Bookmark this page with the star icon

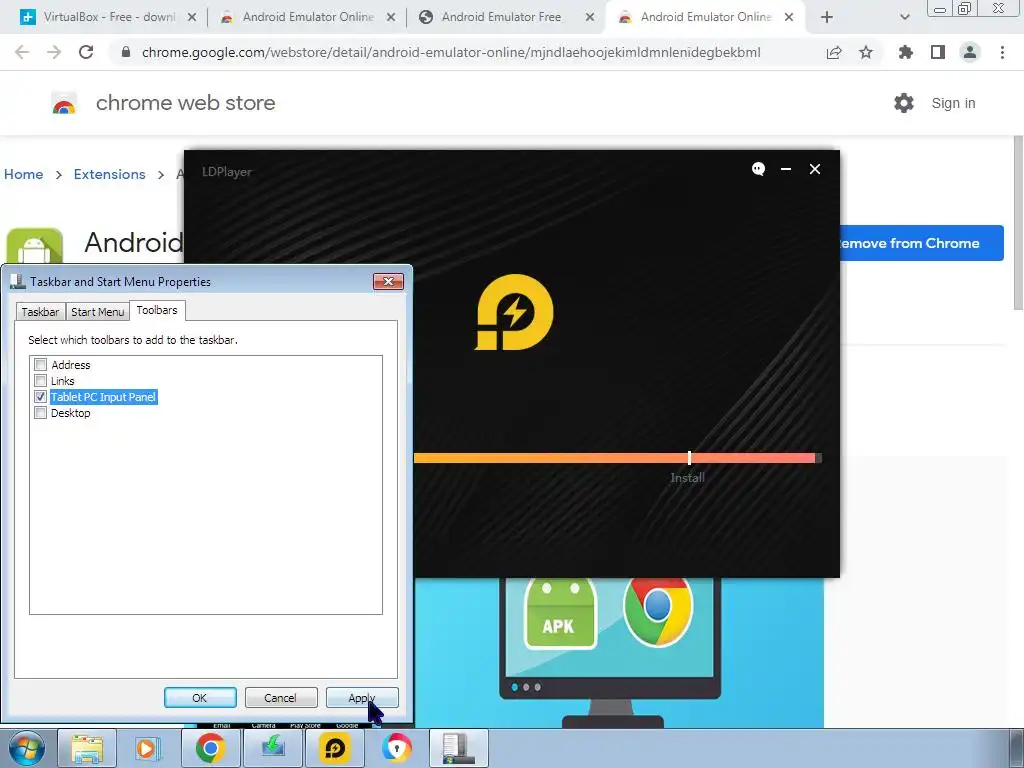866,52
